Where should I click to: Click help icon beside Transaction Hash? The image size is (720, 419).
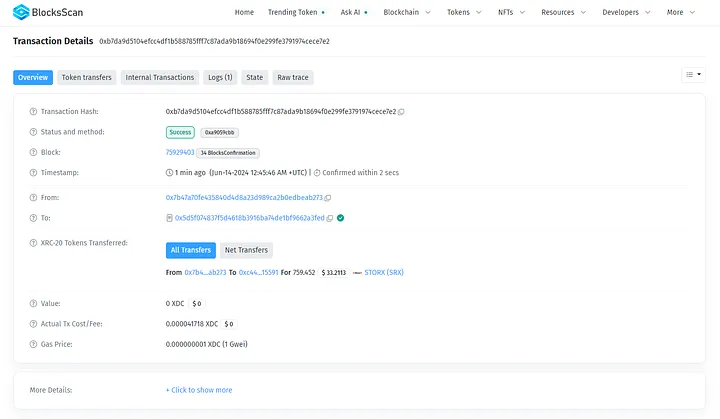tap(33, 111)
